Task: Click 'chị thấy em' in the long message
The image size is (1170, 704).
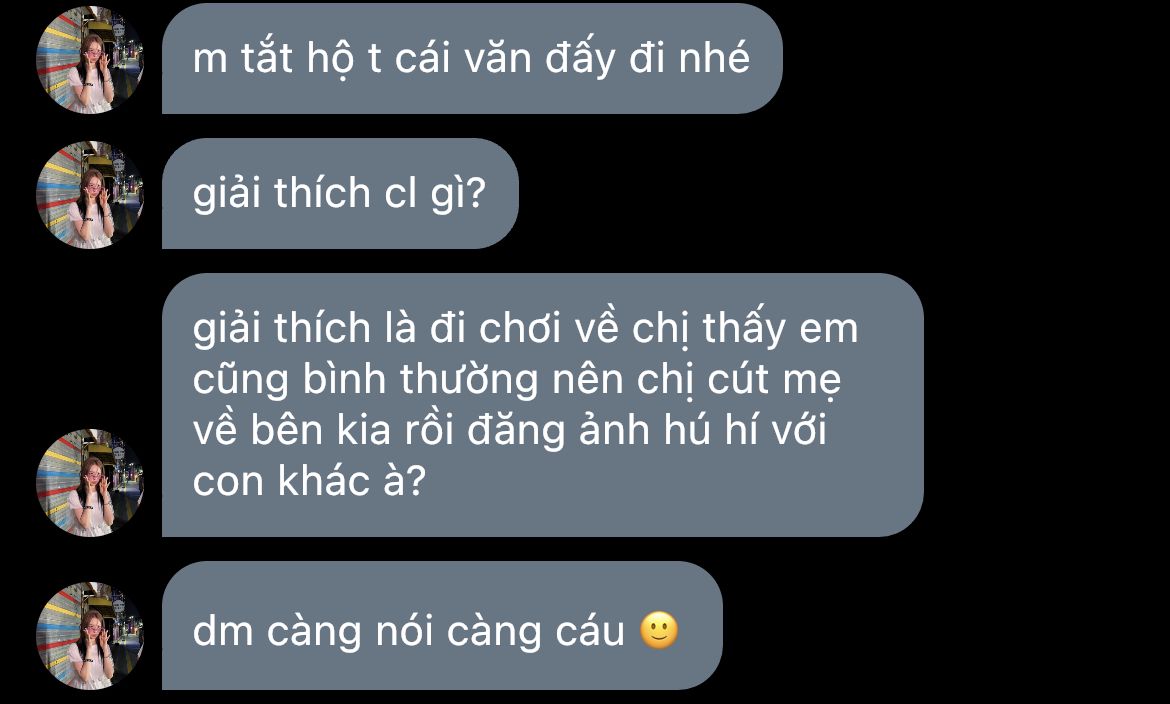Action: click(745, 329)
